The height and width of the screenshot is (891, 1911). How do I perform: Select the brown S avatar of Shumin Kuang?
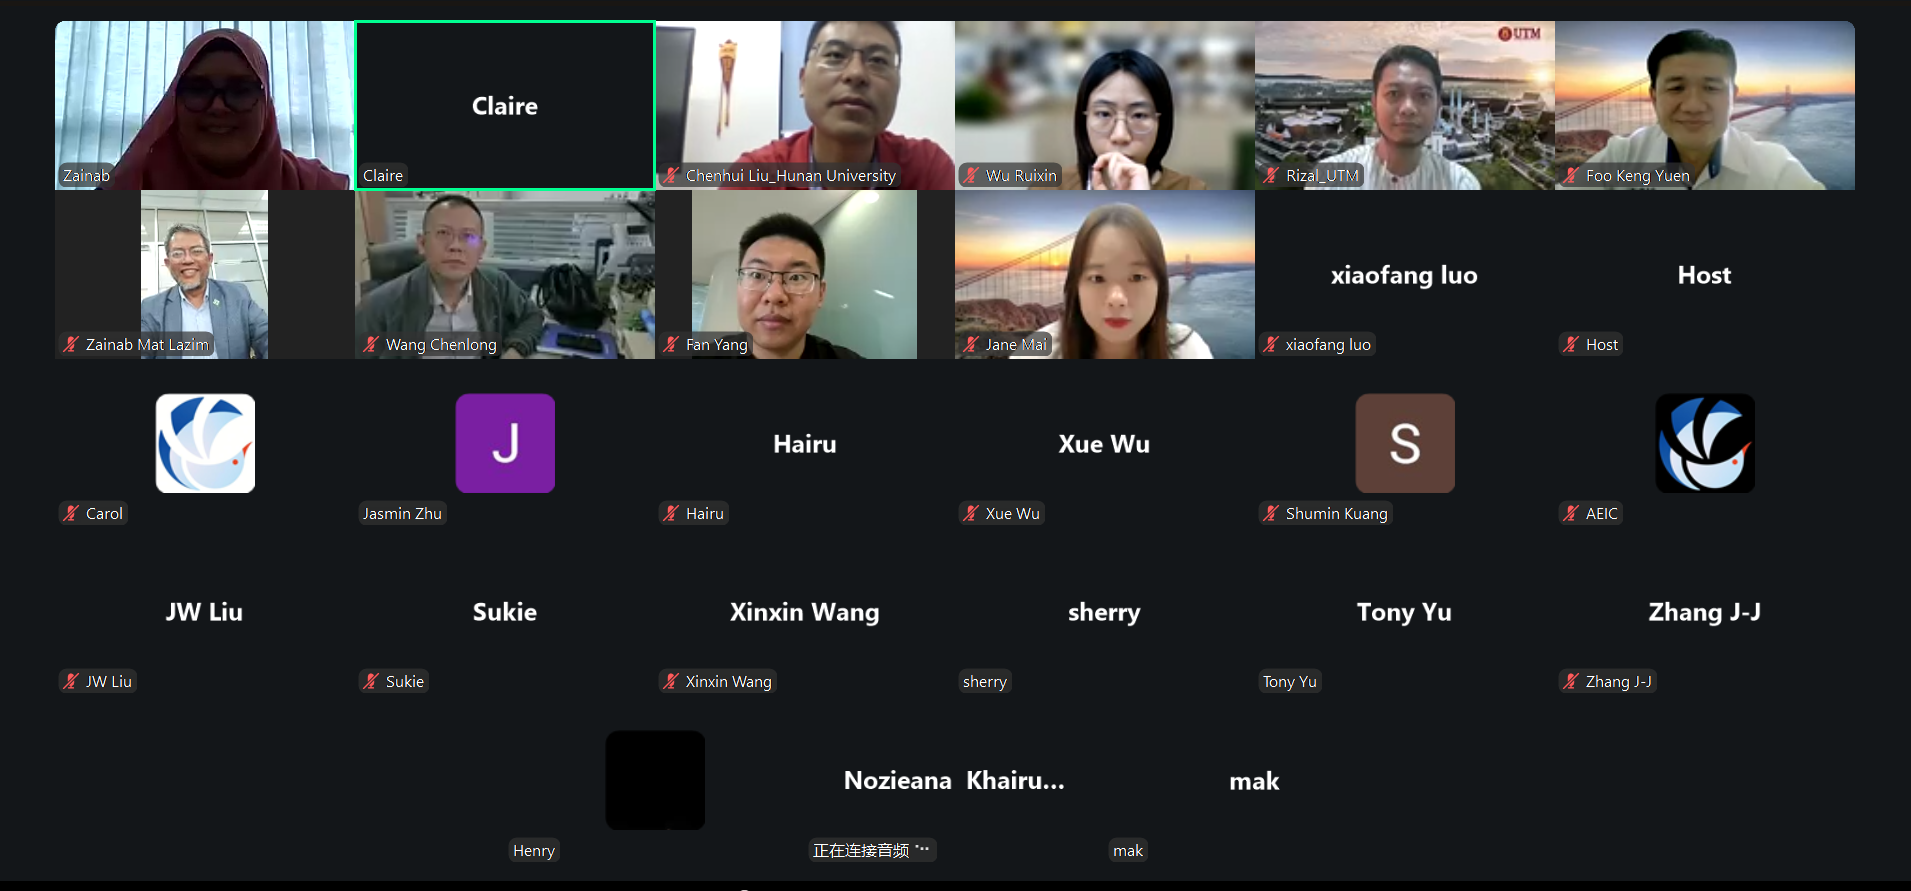pyautogui.click(x=1405, y=443)
